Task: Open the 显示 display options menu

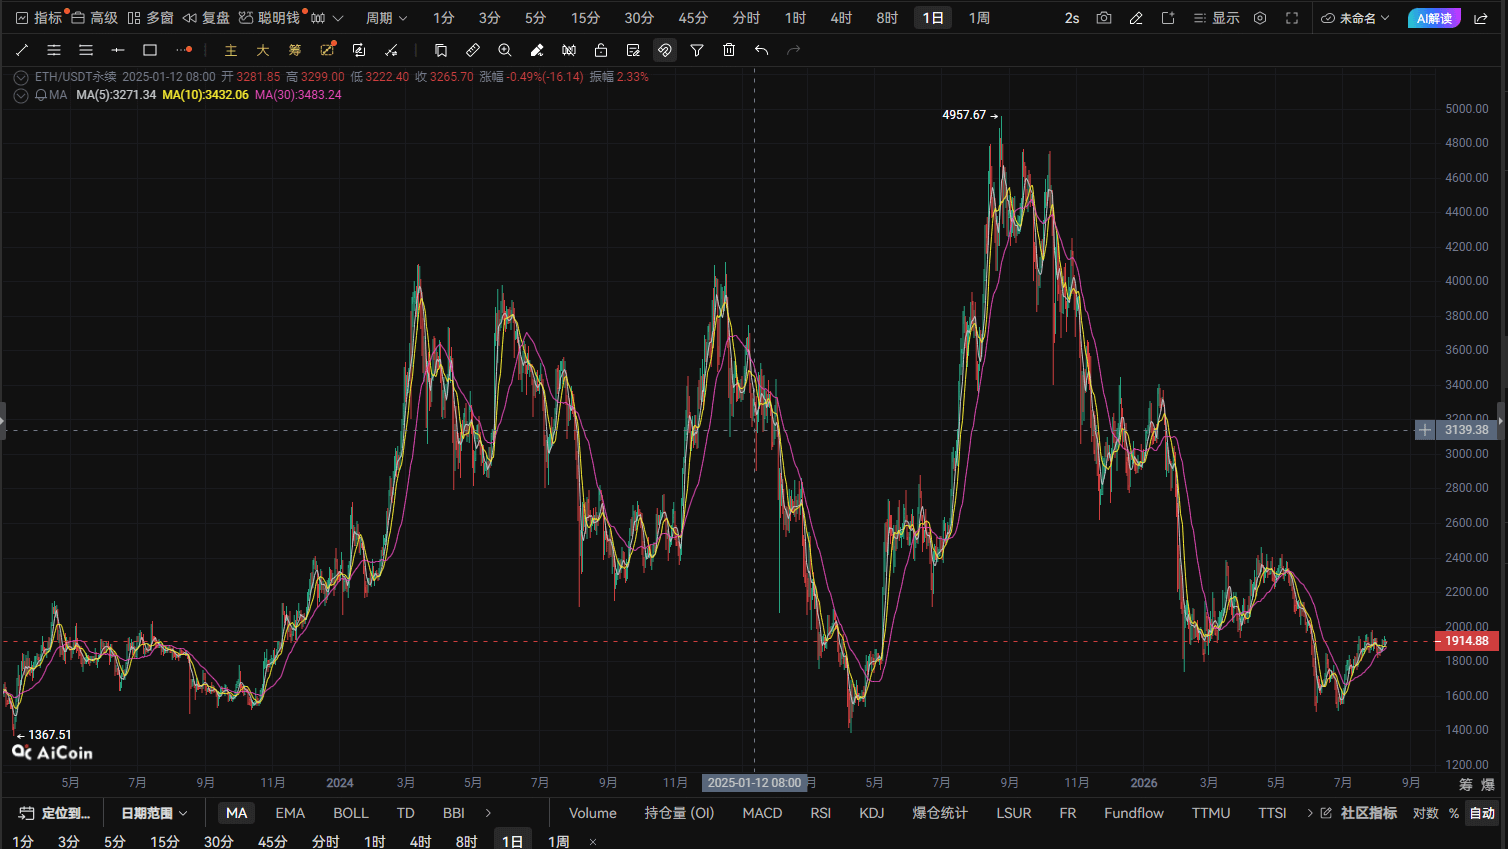Action: click(x=1217, y=18)
